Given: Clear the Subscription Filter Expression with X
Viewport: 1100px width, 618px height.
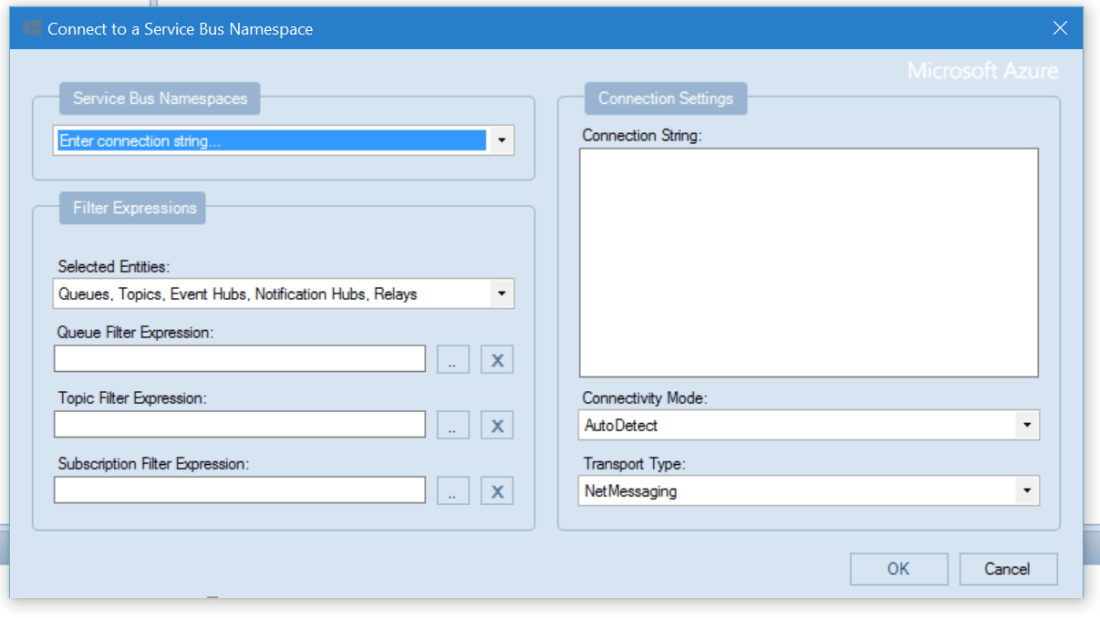Looking at the screenshot, I should coord(497,491).
